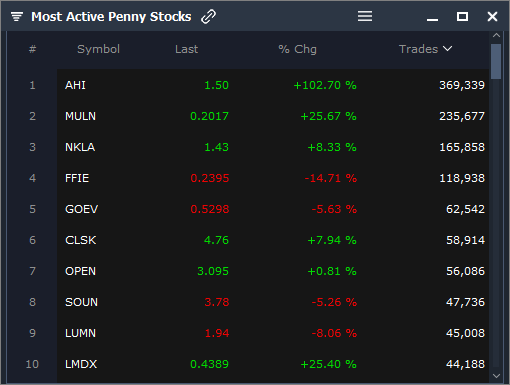Select the MULN symbol
Screen dimensions: 510x385
pyautogui.click(x=80, y=116)
